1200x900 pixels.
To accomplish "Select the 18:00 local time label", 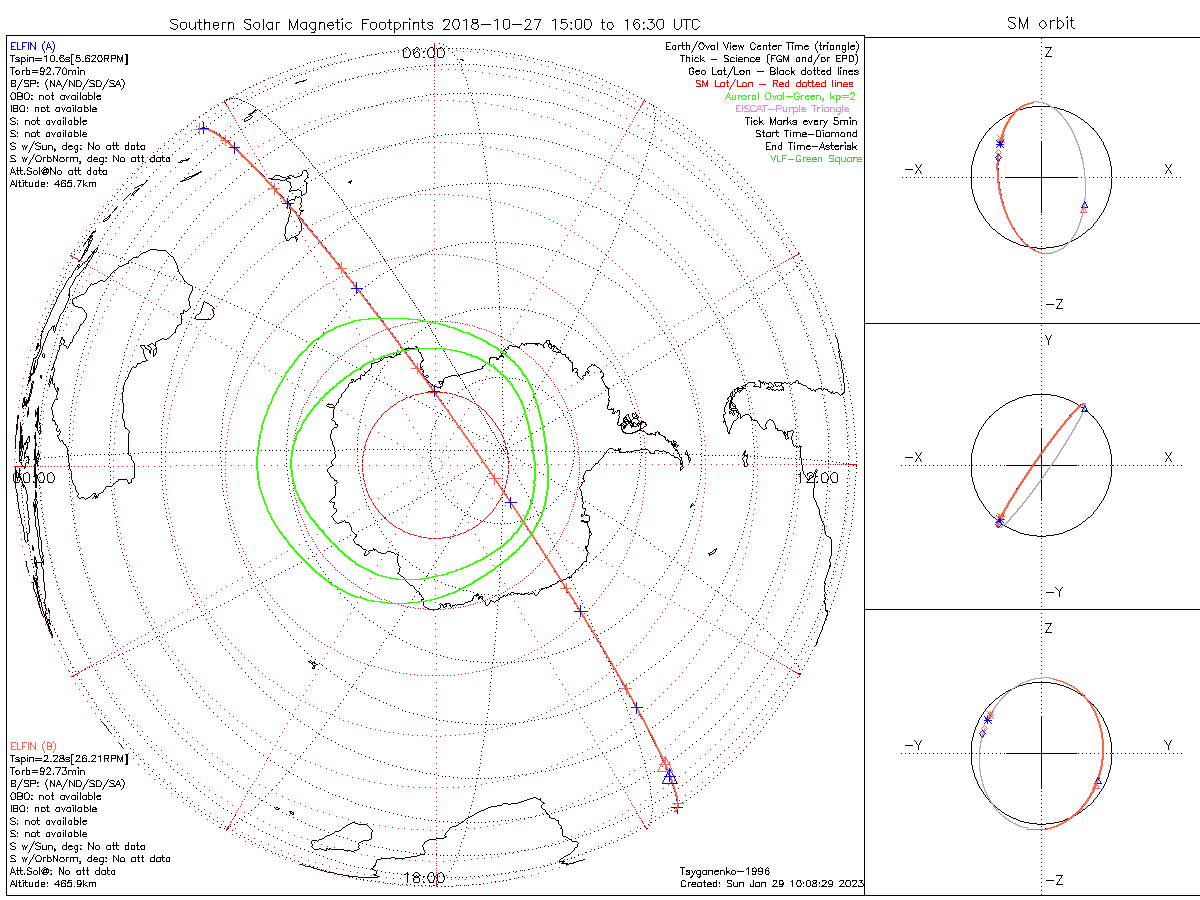I will pyautogui.click(x=423, y=878).
